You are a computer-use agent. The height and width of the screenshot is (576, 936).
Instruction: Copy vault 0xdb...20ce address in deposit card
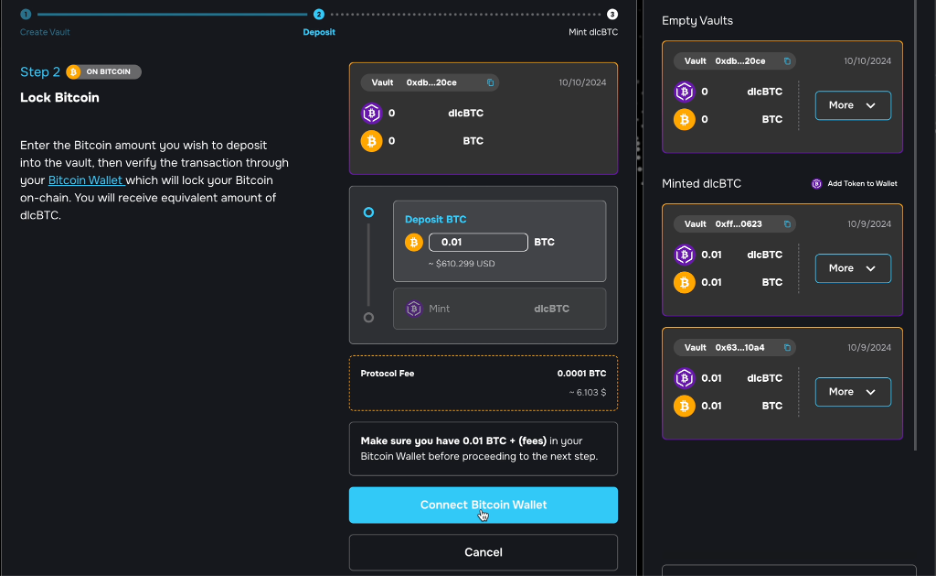[490, 82]
